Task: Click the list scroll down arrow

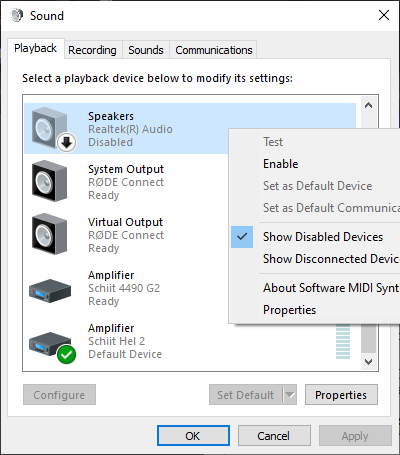Action: point(368,362)
